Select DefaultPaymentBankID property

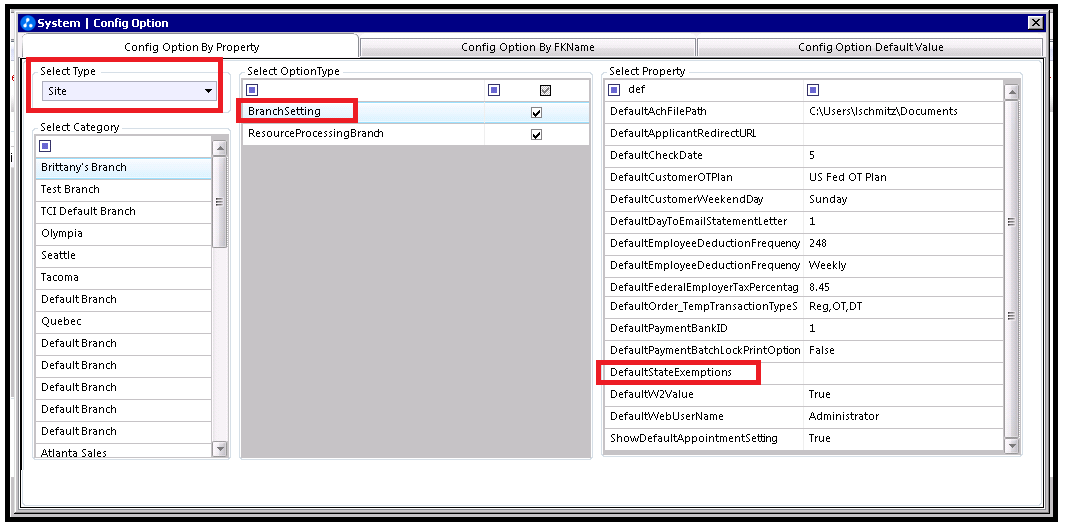pos(704,328)
